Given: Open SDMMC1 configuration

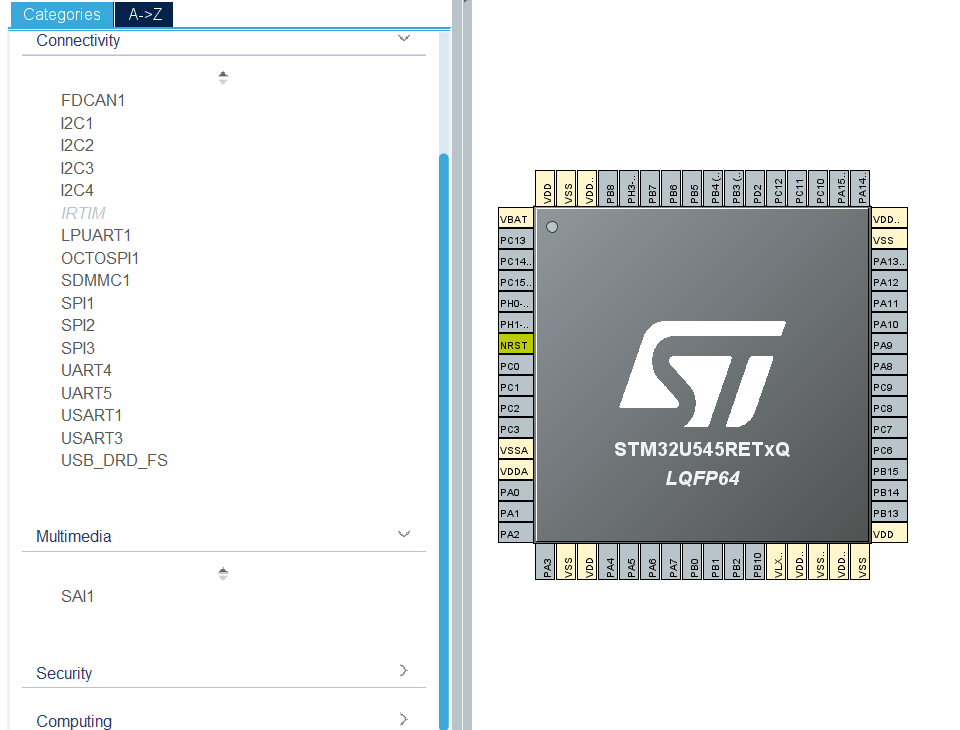Looking at the screenshot, I should pos(96,280).
